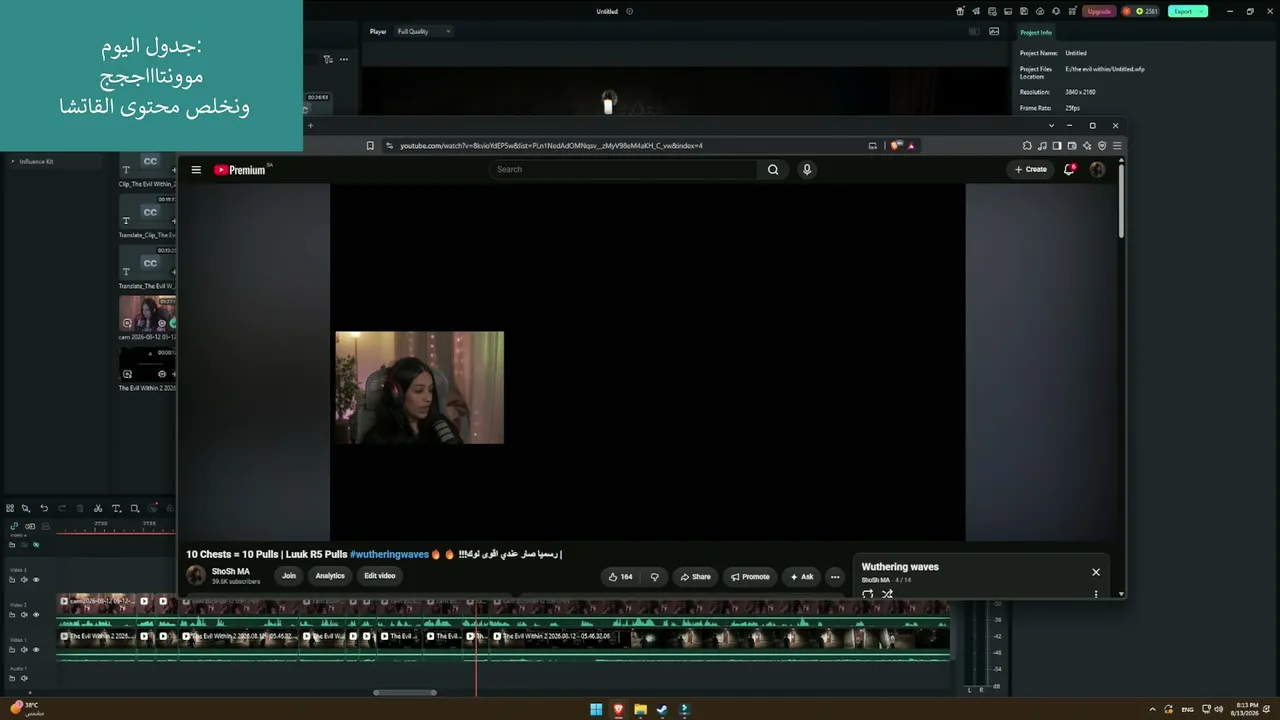Open the playlist panel options menu
The image size is (1280, 720).
coord(1096,594)
